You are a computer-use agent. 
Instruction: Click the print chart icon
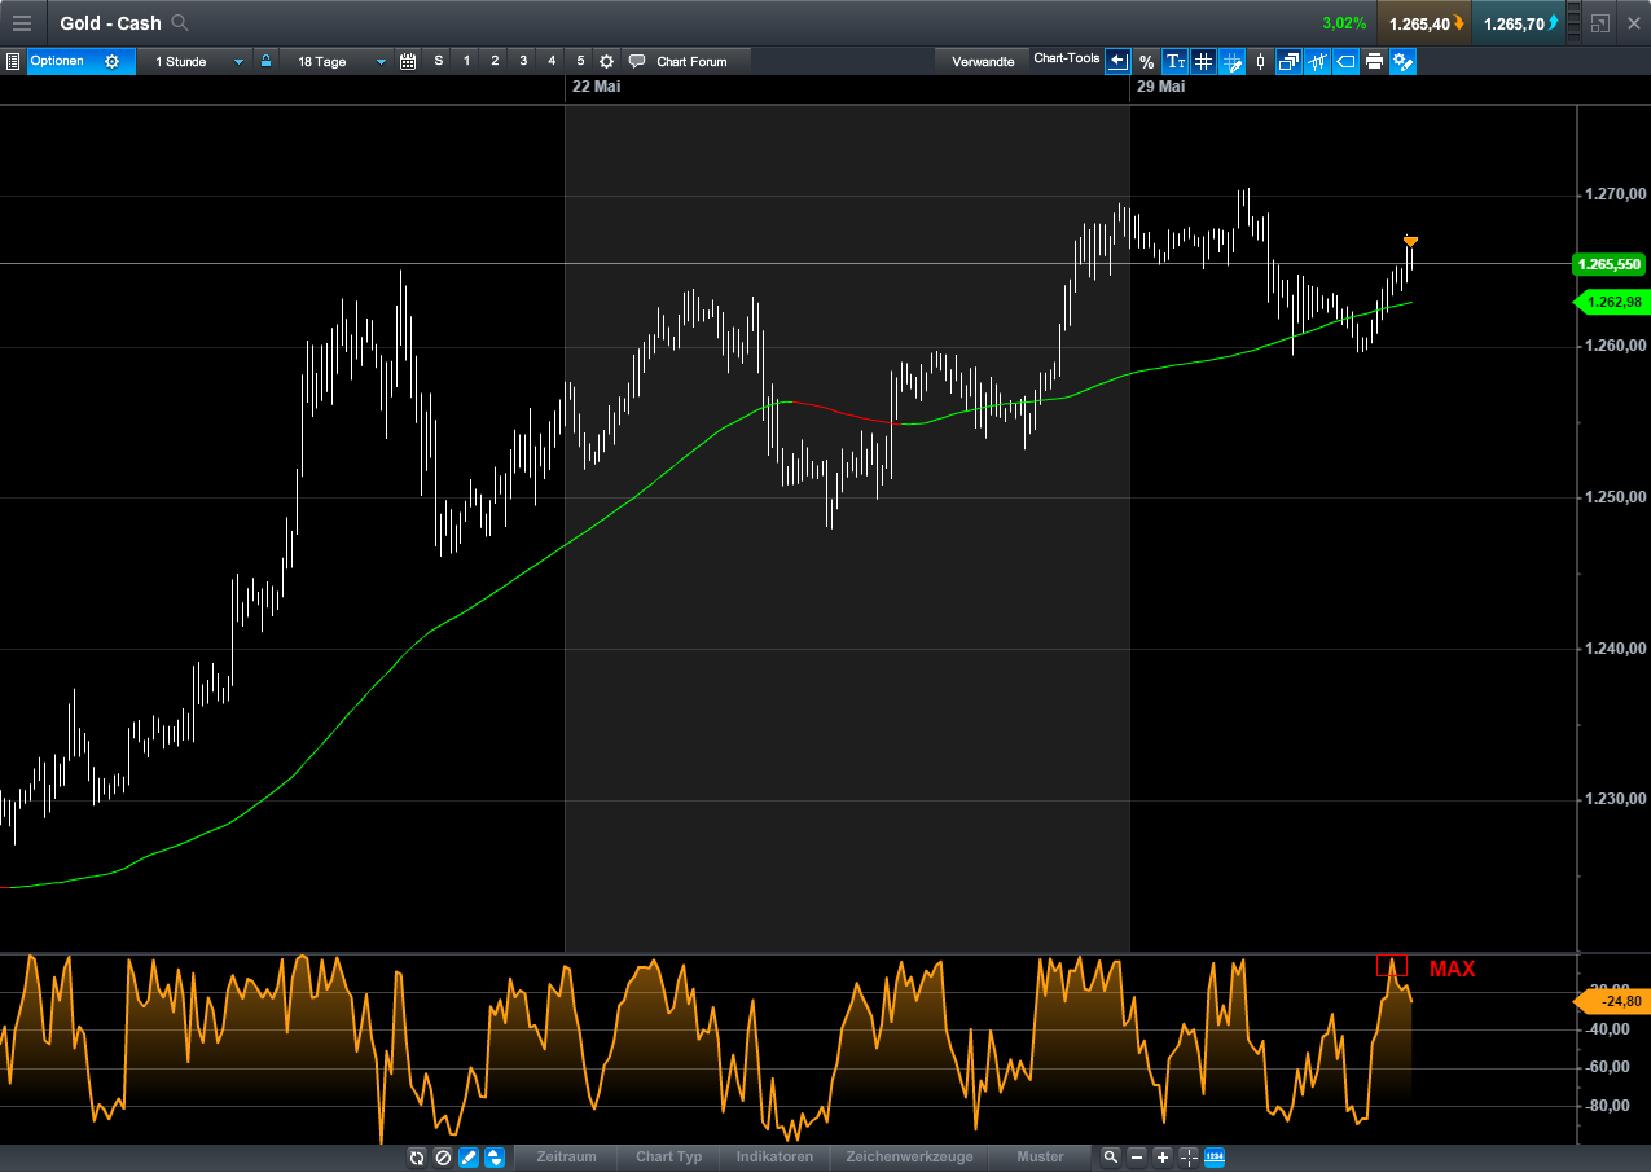1374,61
